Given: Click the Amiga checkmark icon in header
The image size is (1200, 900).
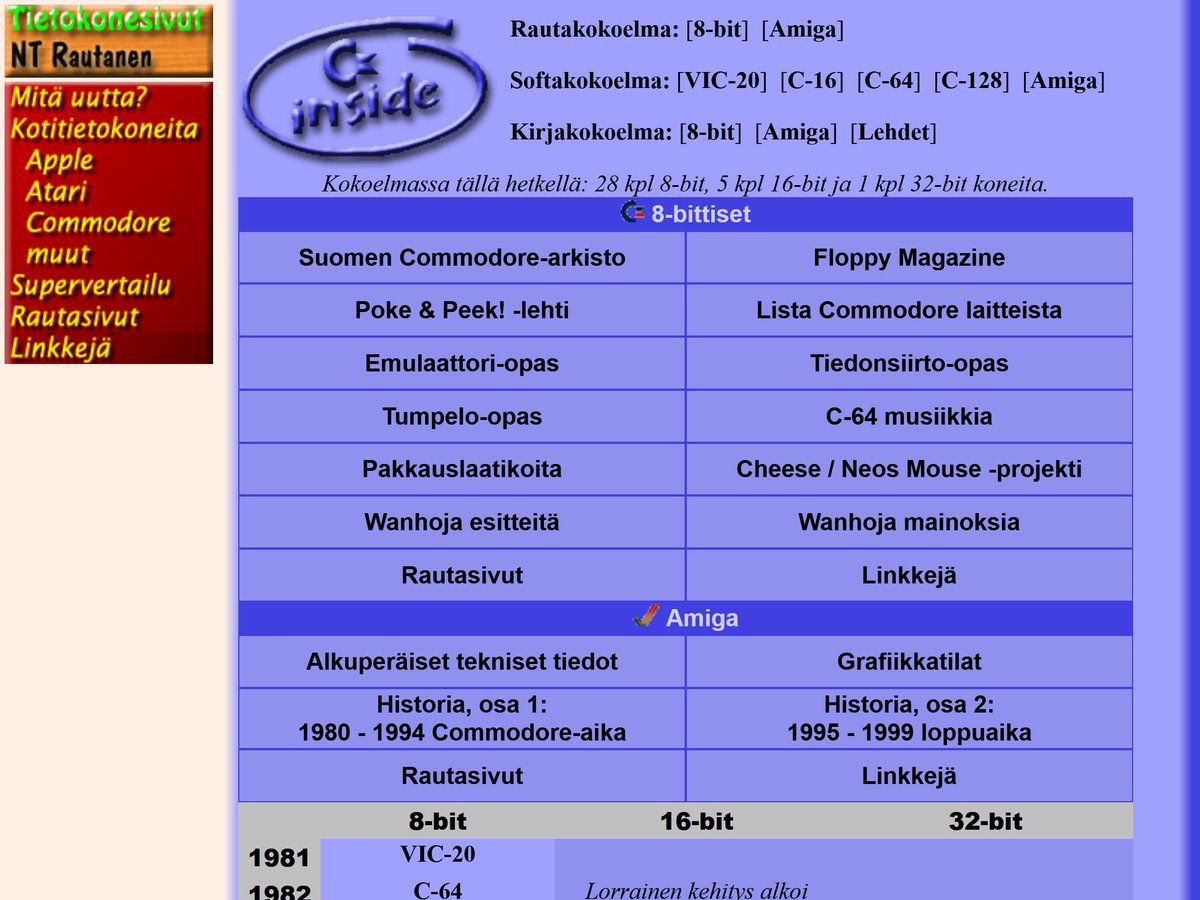Looking at the screenshot, I should pyautogui.click(x=647, y=617).
